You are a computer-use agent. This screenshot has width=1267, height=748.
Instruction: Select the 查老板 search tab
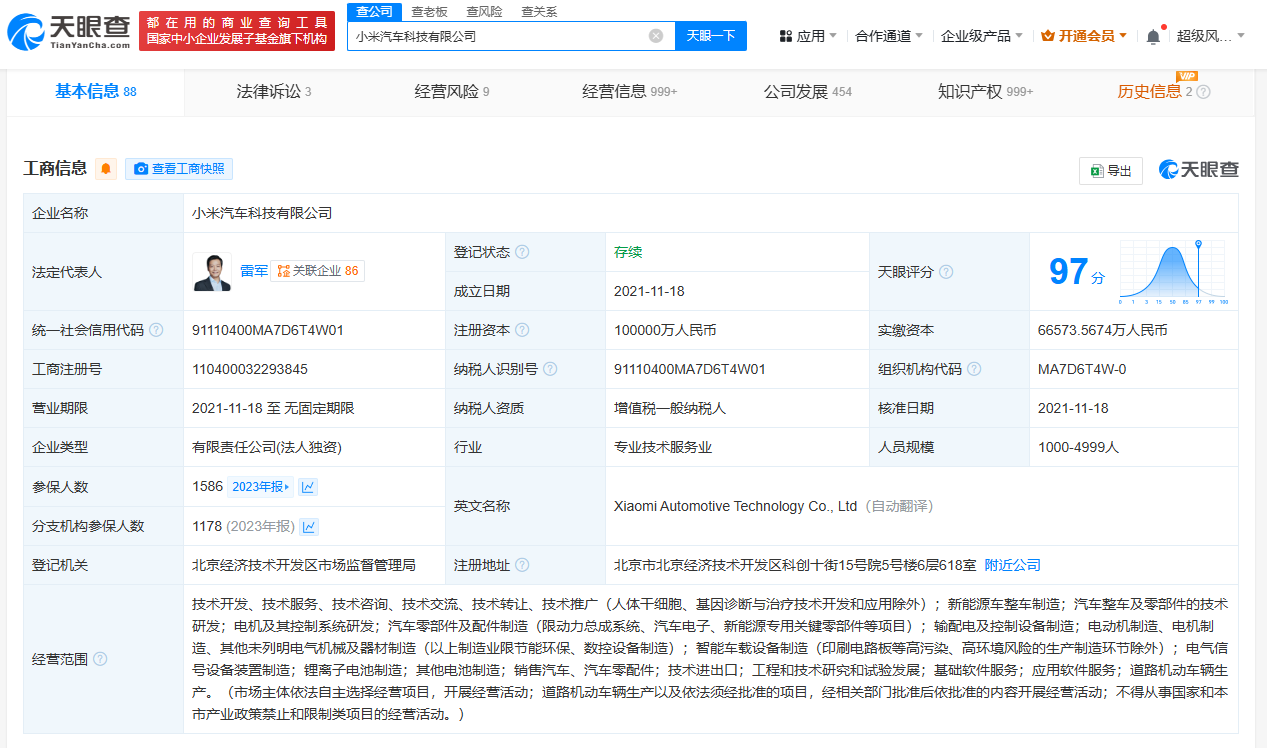pos(429,12)
